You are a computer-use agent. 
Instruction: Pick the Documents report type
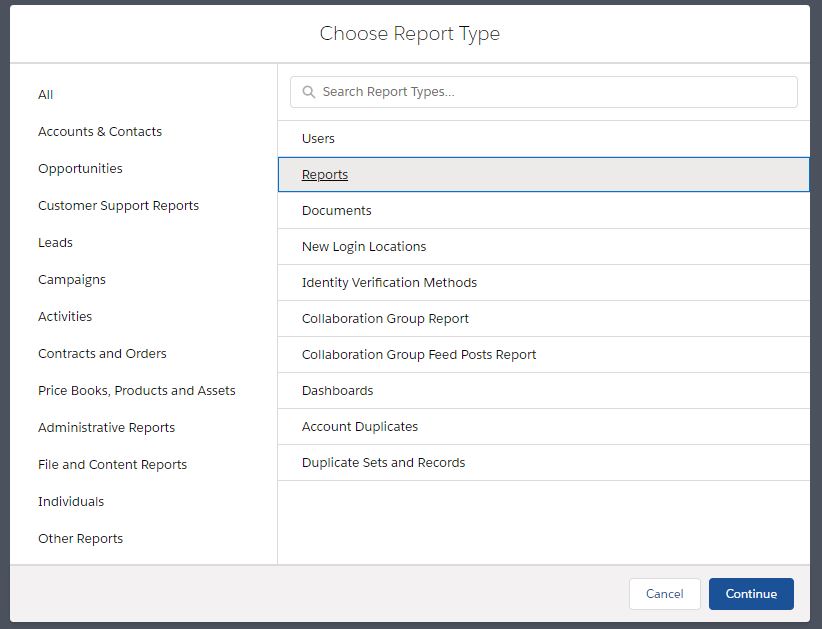[336, 211]
